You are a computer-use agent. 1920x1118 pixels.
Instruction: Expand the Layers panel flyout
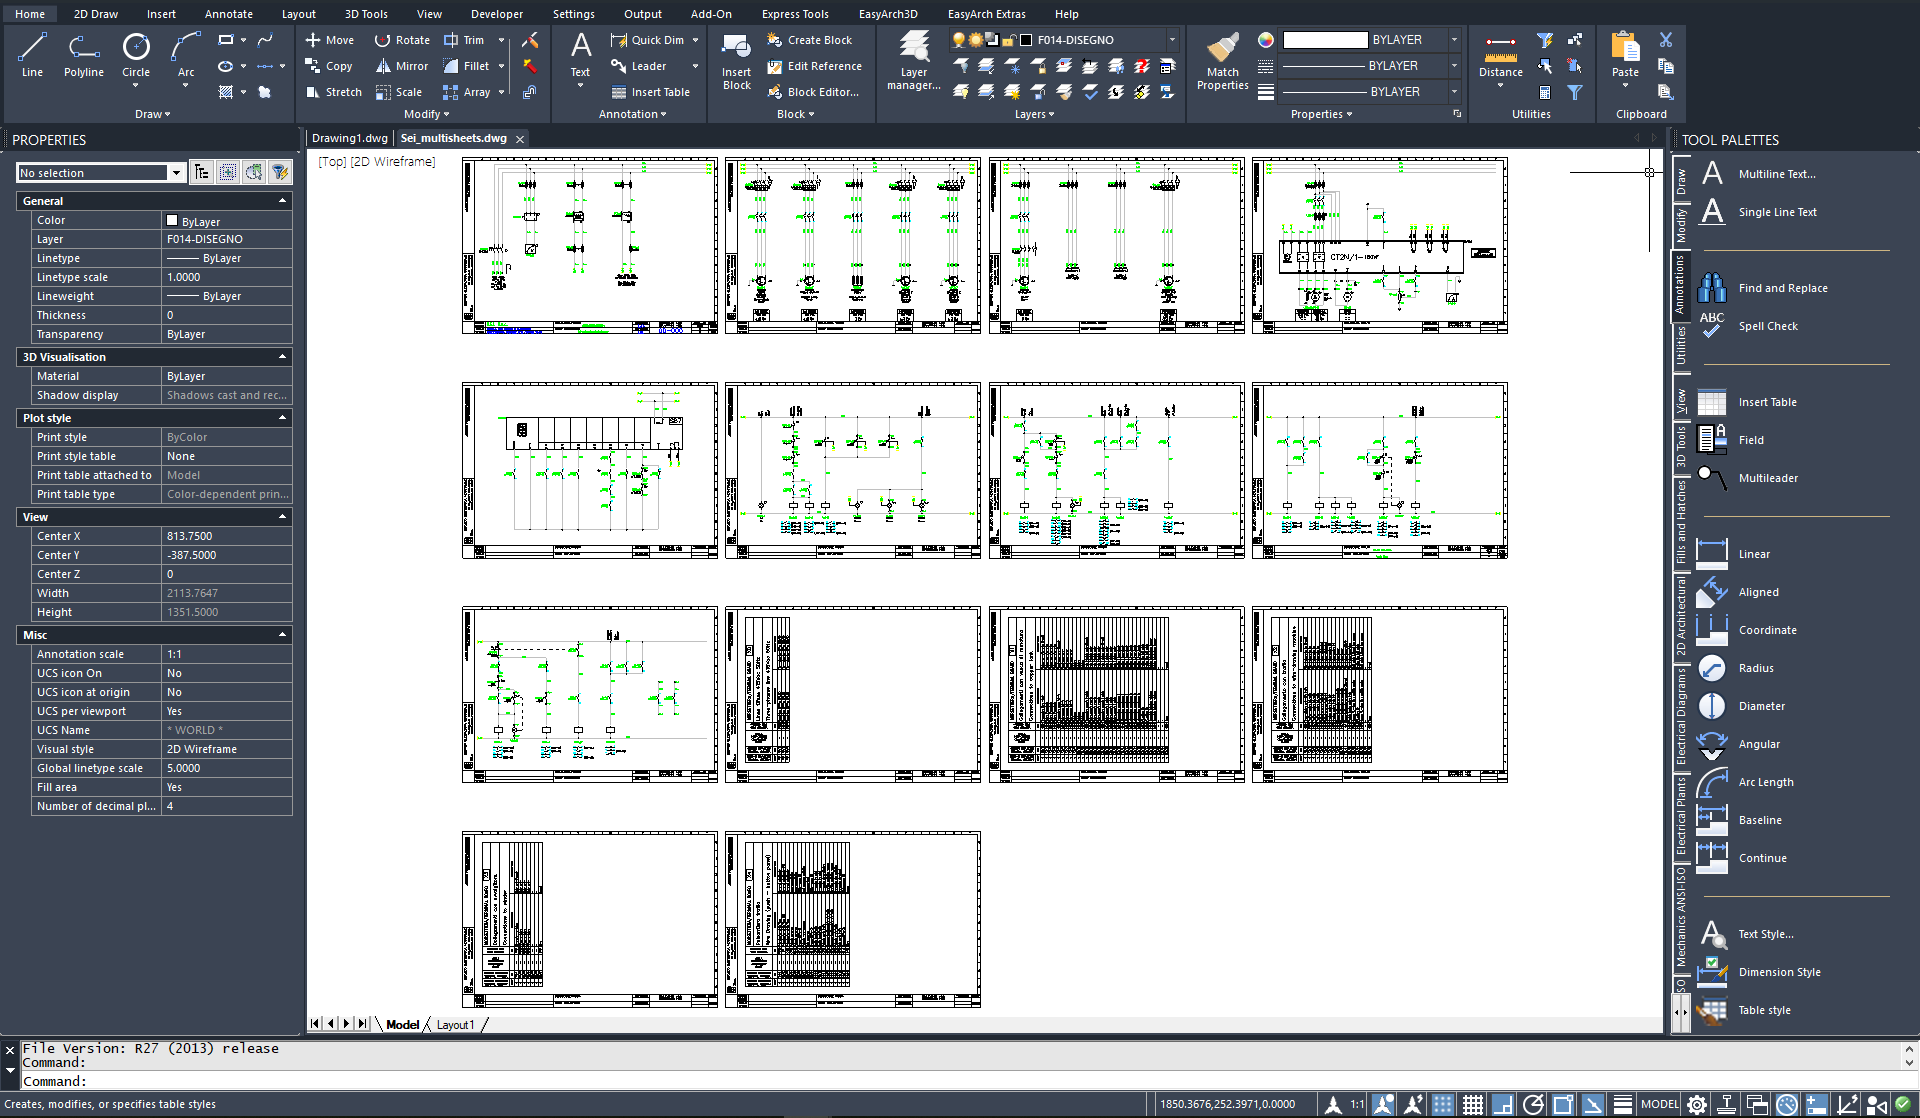[x=1034, y=114]
